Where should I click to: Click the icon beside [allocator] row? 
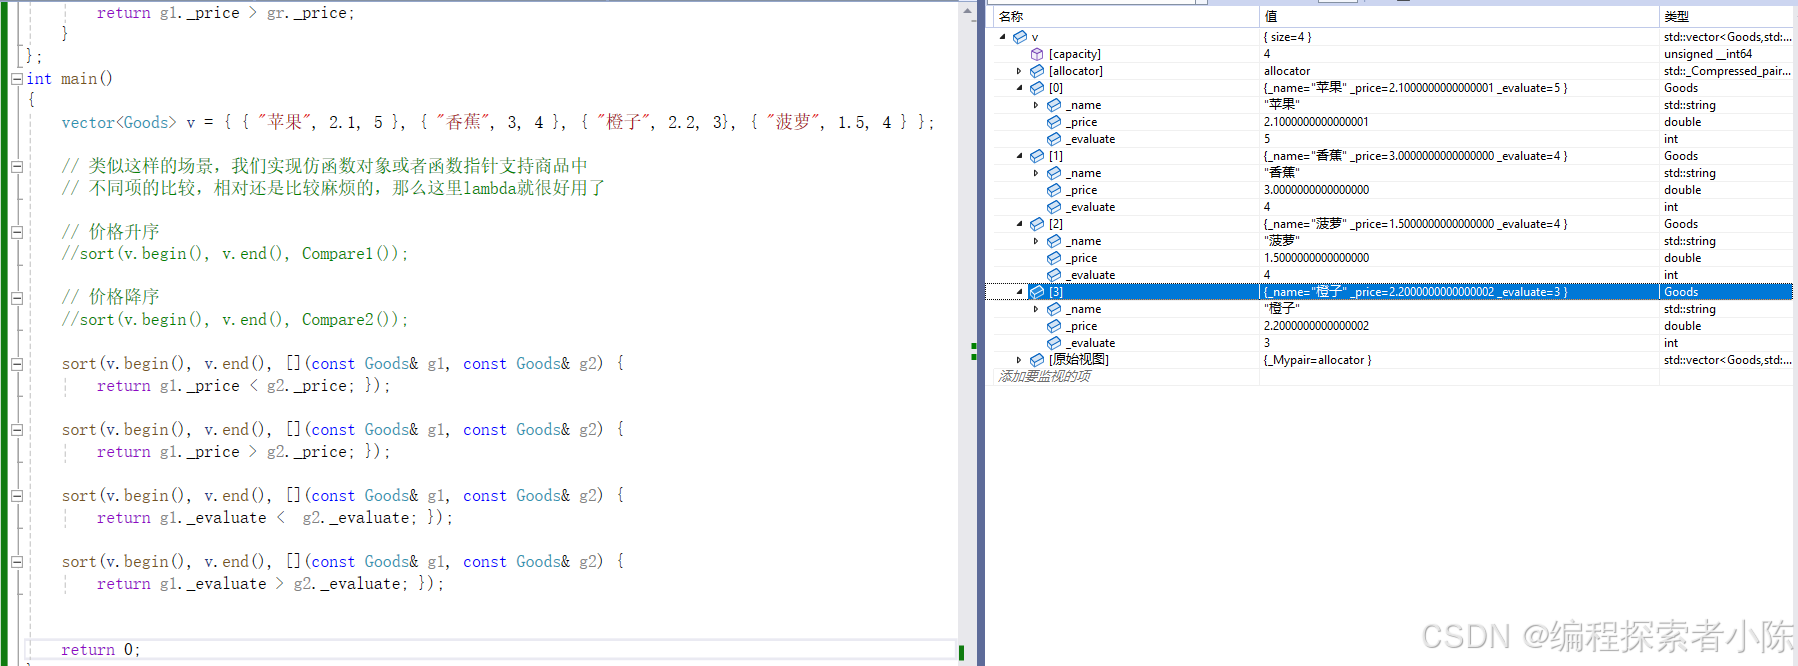pos(1037,71)
